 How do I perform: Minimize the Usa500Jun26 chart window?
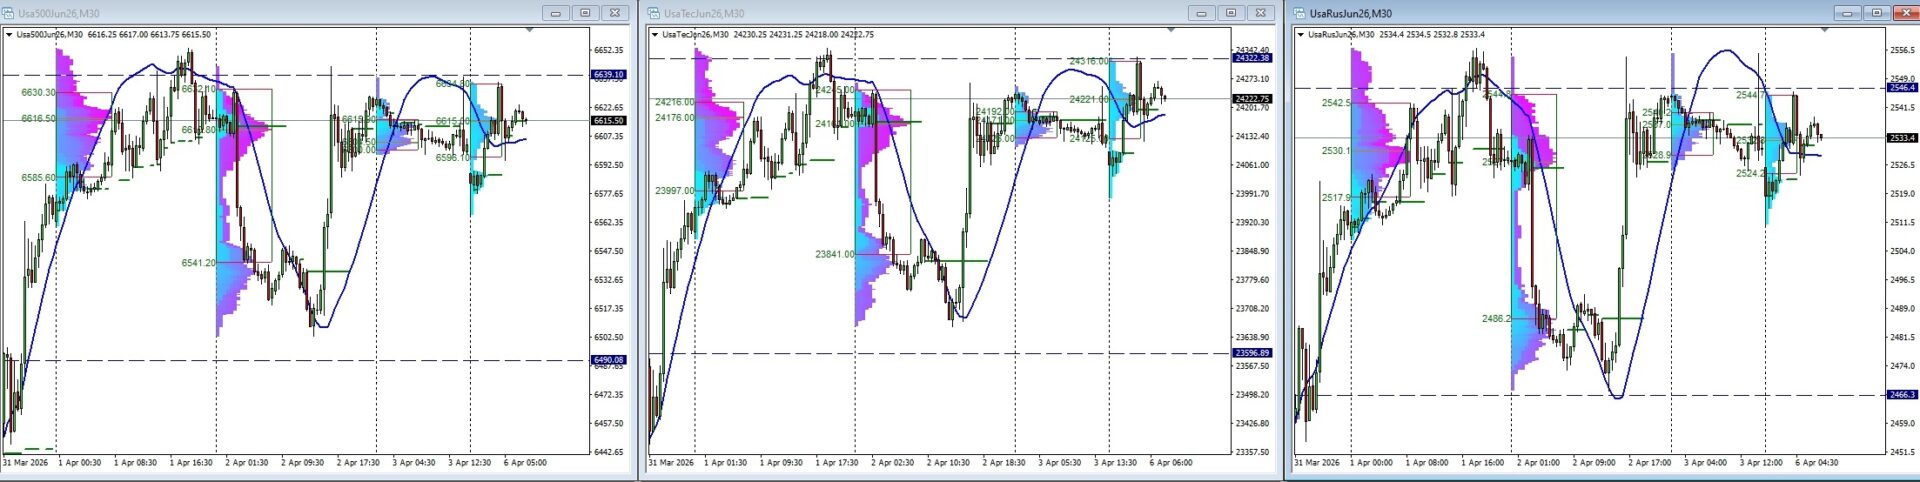(x=555, y=13)
